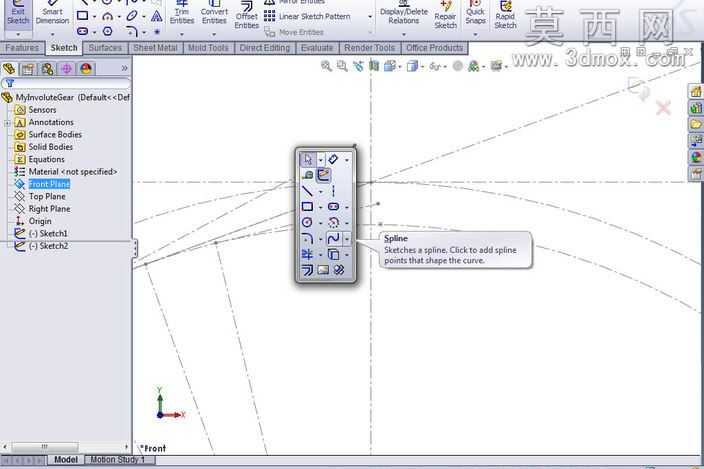
Task: Open the Circle dropdown in shortcut toolbar
Action: click(321, 223)
